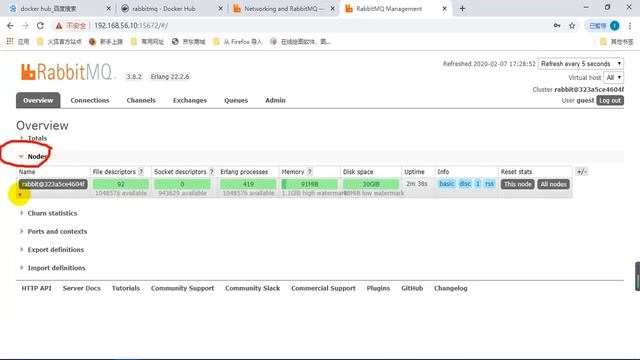Click the basic info tag

pyautogui.click(x=447, y=184)
